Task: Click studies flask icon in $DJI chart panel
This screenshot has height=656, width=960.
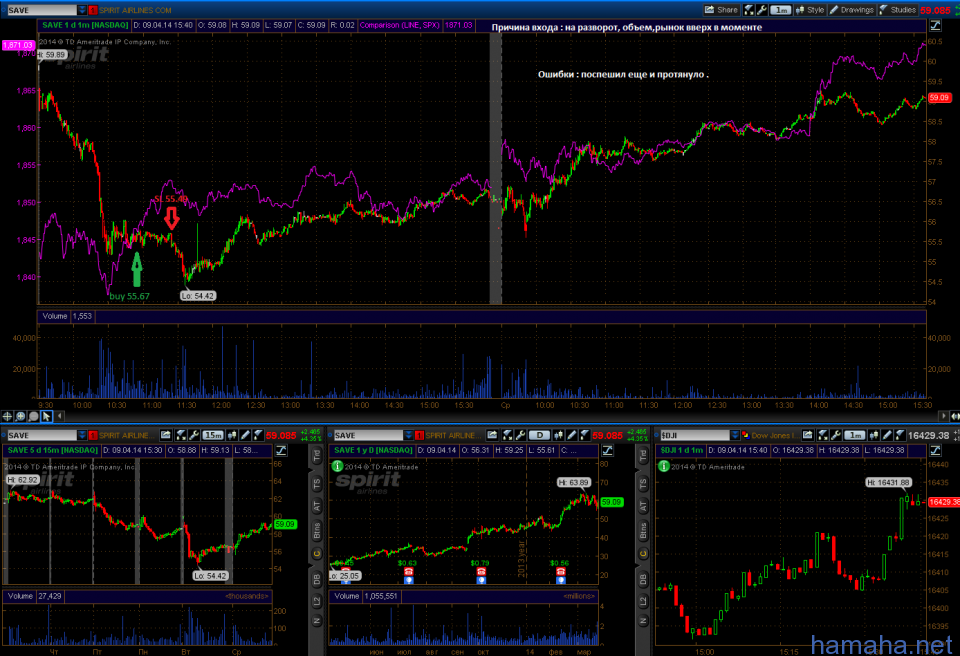Action: (900, 435)
